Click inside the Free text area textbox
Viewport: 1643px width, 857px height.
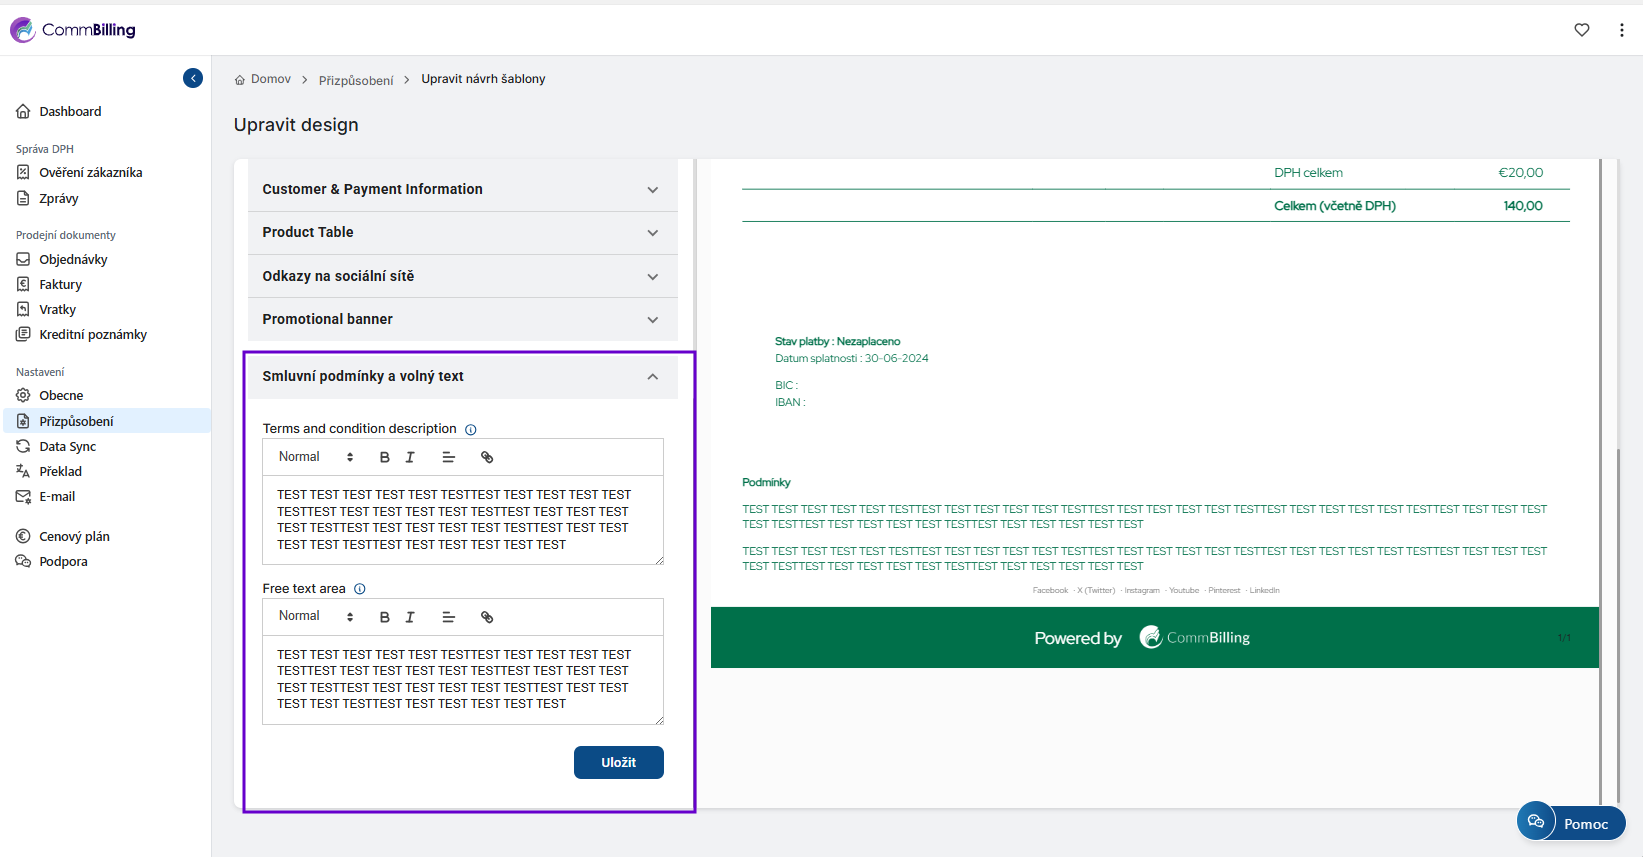pos(462,679)
